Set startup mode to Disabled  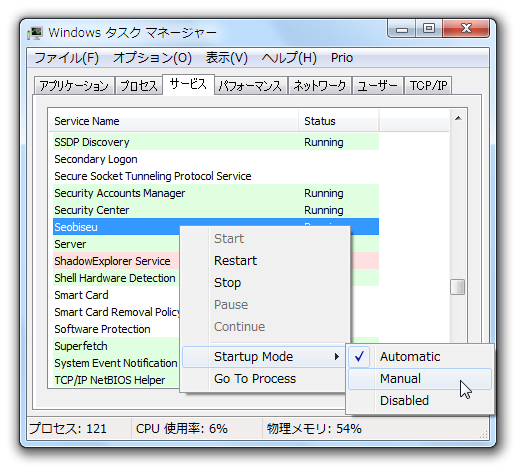pyautogui.click(x=420, y=401)
